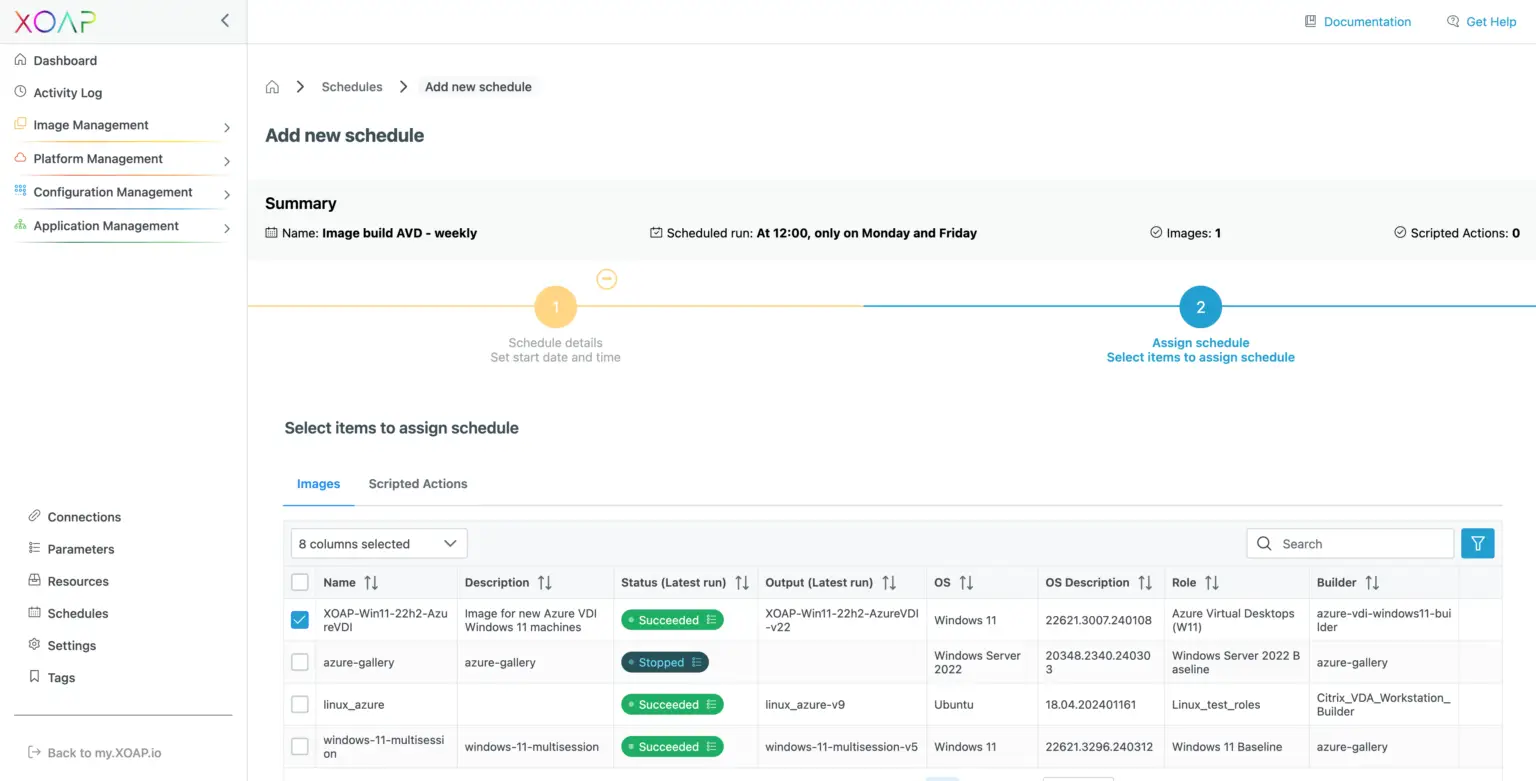The image size is (1536, 781).
Task: Open Settings from the sidebar
Action: pyautogui.click(x=72, y=645)
